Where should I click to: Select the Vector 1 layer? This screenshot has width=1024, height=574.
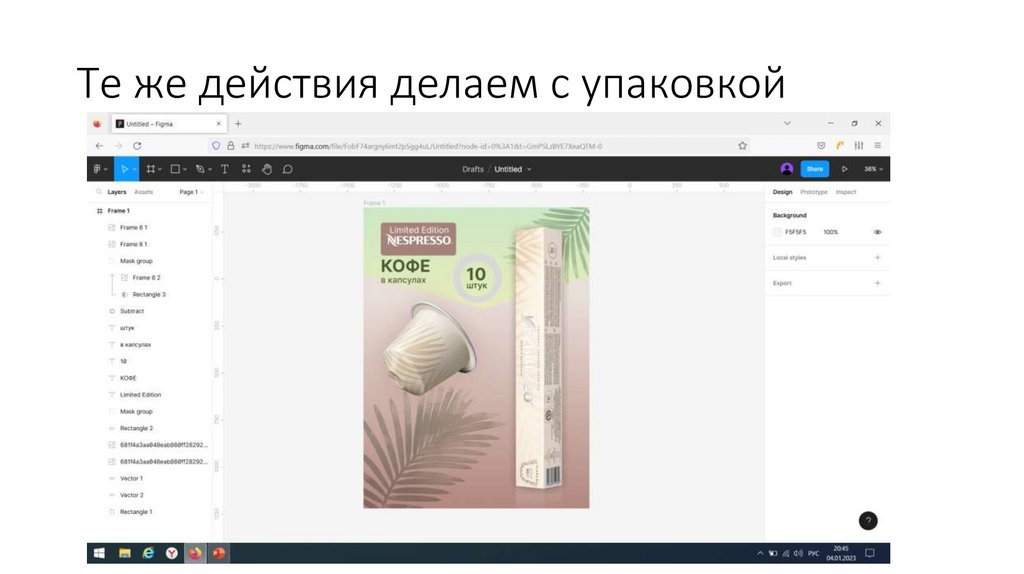pyautogui.click(x=131, y=478)
